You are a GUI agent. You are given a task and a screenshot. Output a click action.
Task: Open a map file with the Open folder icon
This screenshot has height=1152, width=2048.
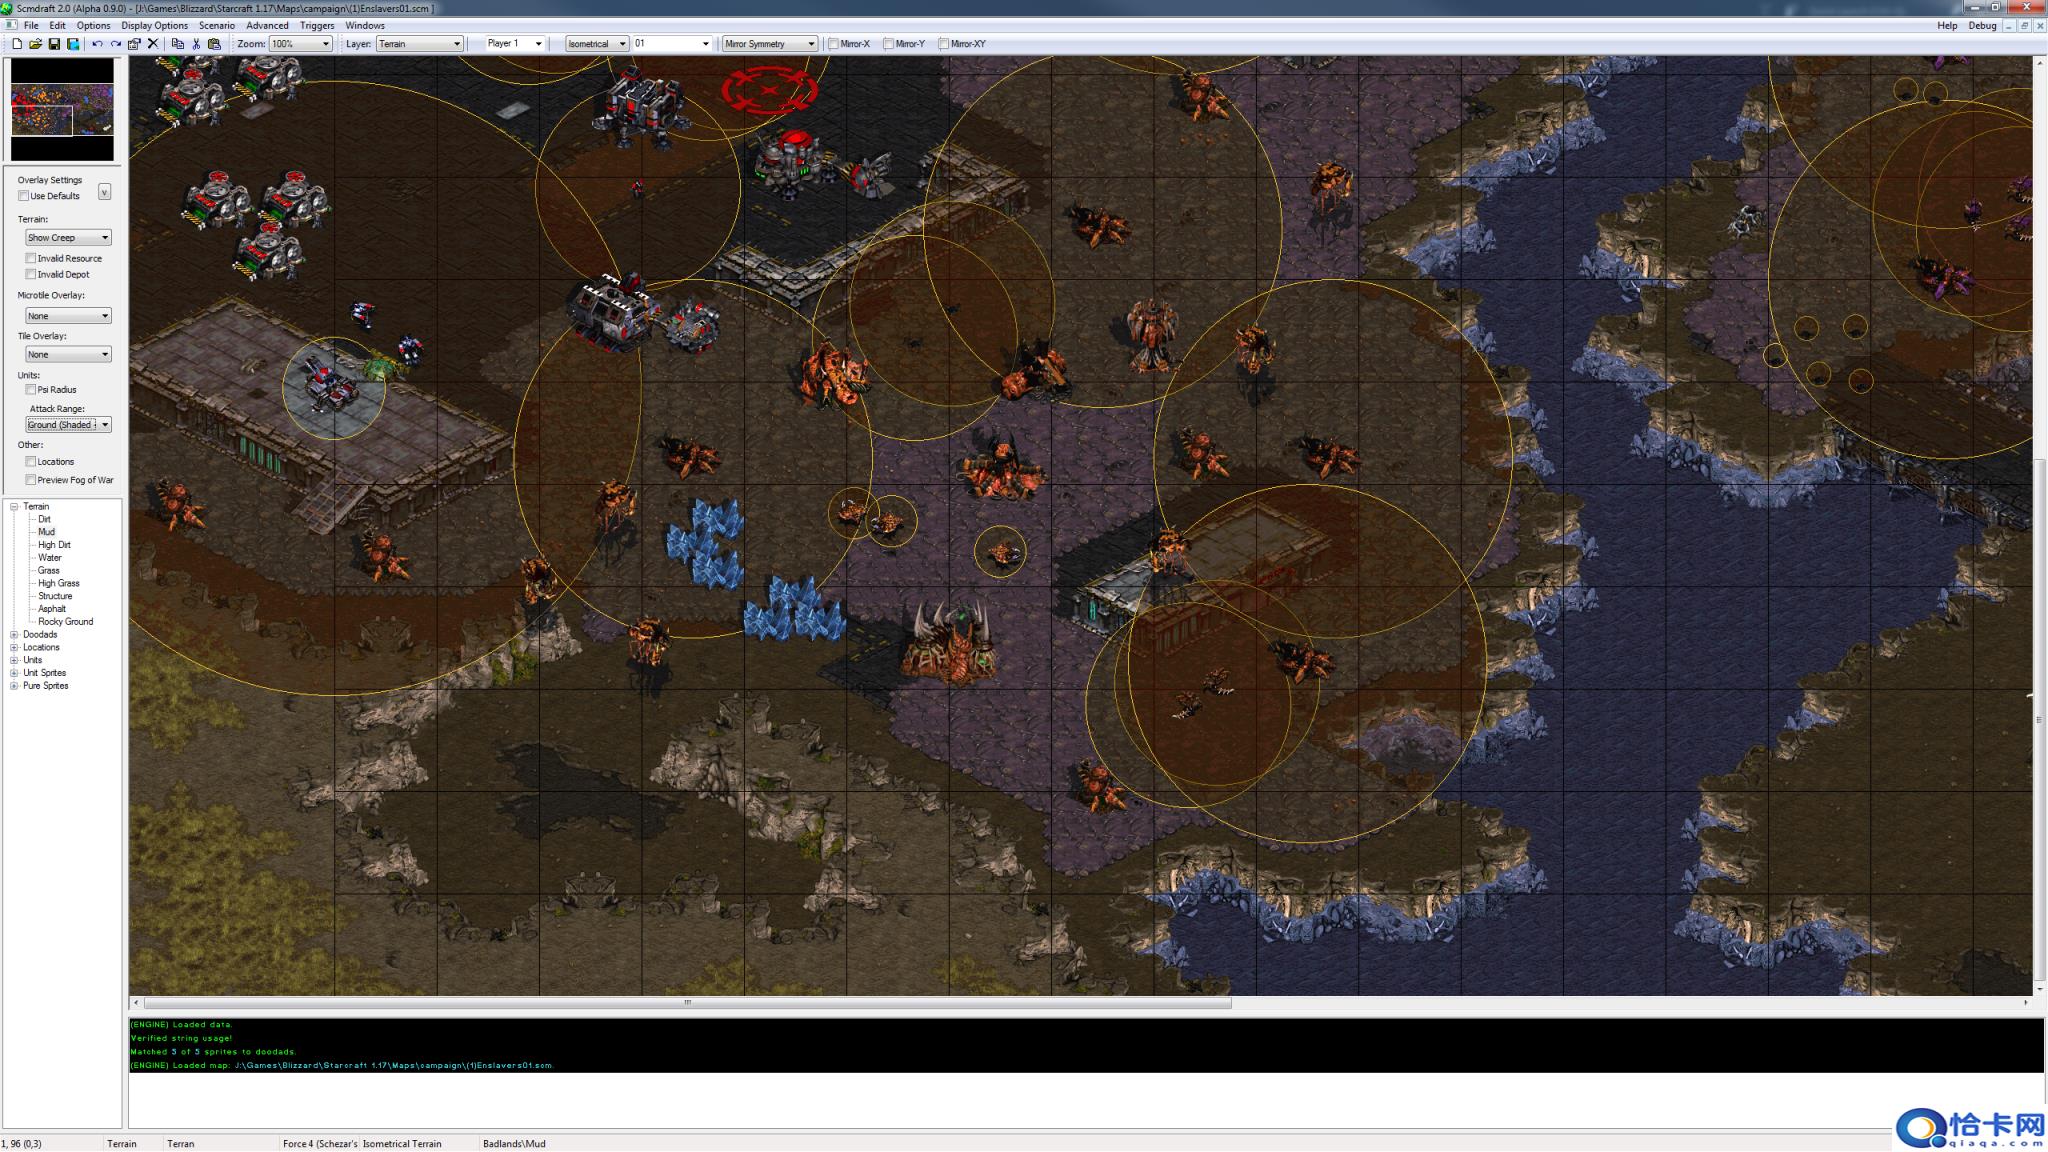click(35, 44)
